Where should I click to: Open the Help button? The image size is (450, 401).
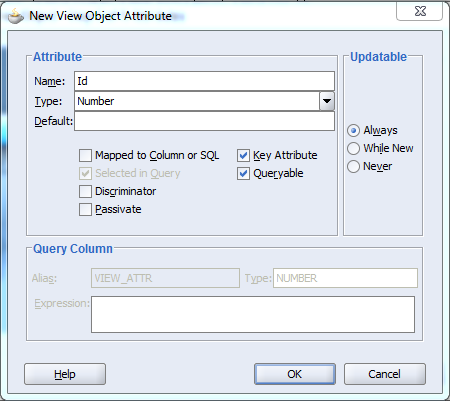click(65, 374)
